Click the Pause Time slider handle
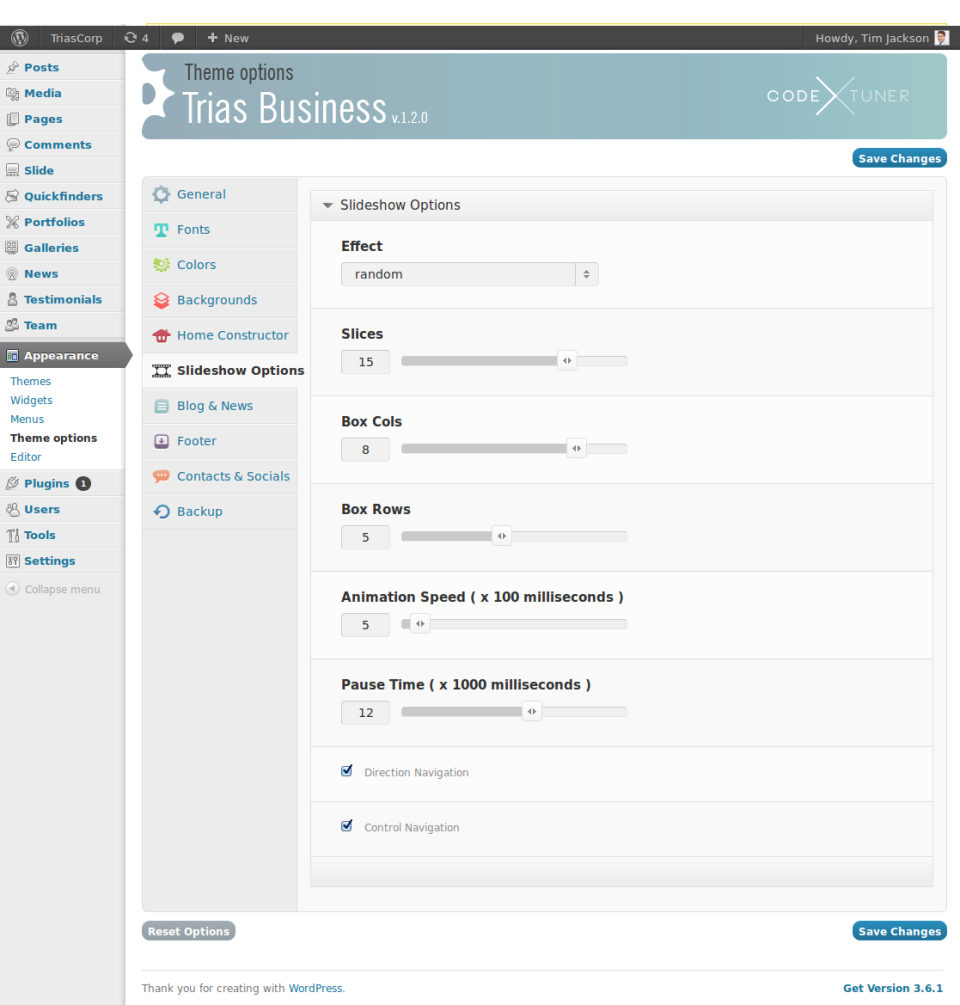The height and width of the screenshot is (1005, 960). 532,711
